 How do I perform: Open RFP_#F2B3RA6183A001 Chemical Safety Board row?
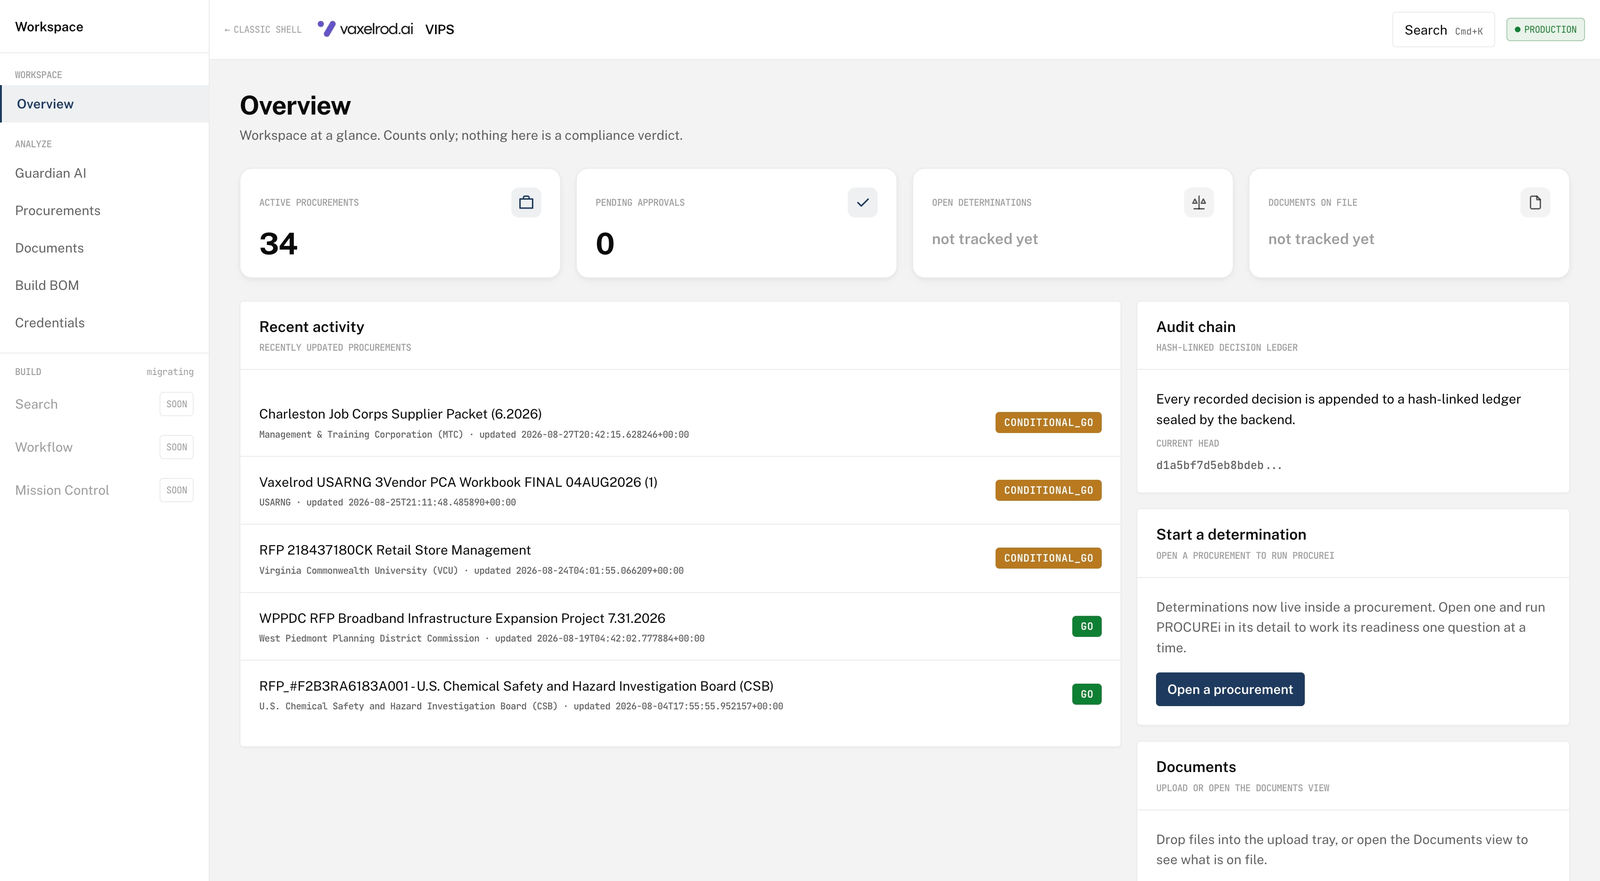pyautogui.click(x=680, y=695)
